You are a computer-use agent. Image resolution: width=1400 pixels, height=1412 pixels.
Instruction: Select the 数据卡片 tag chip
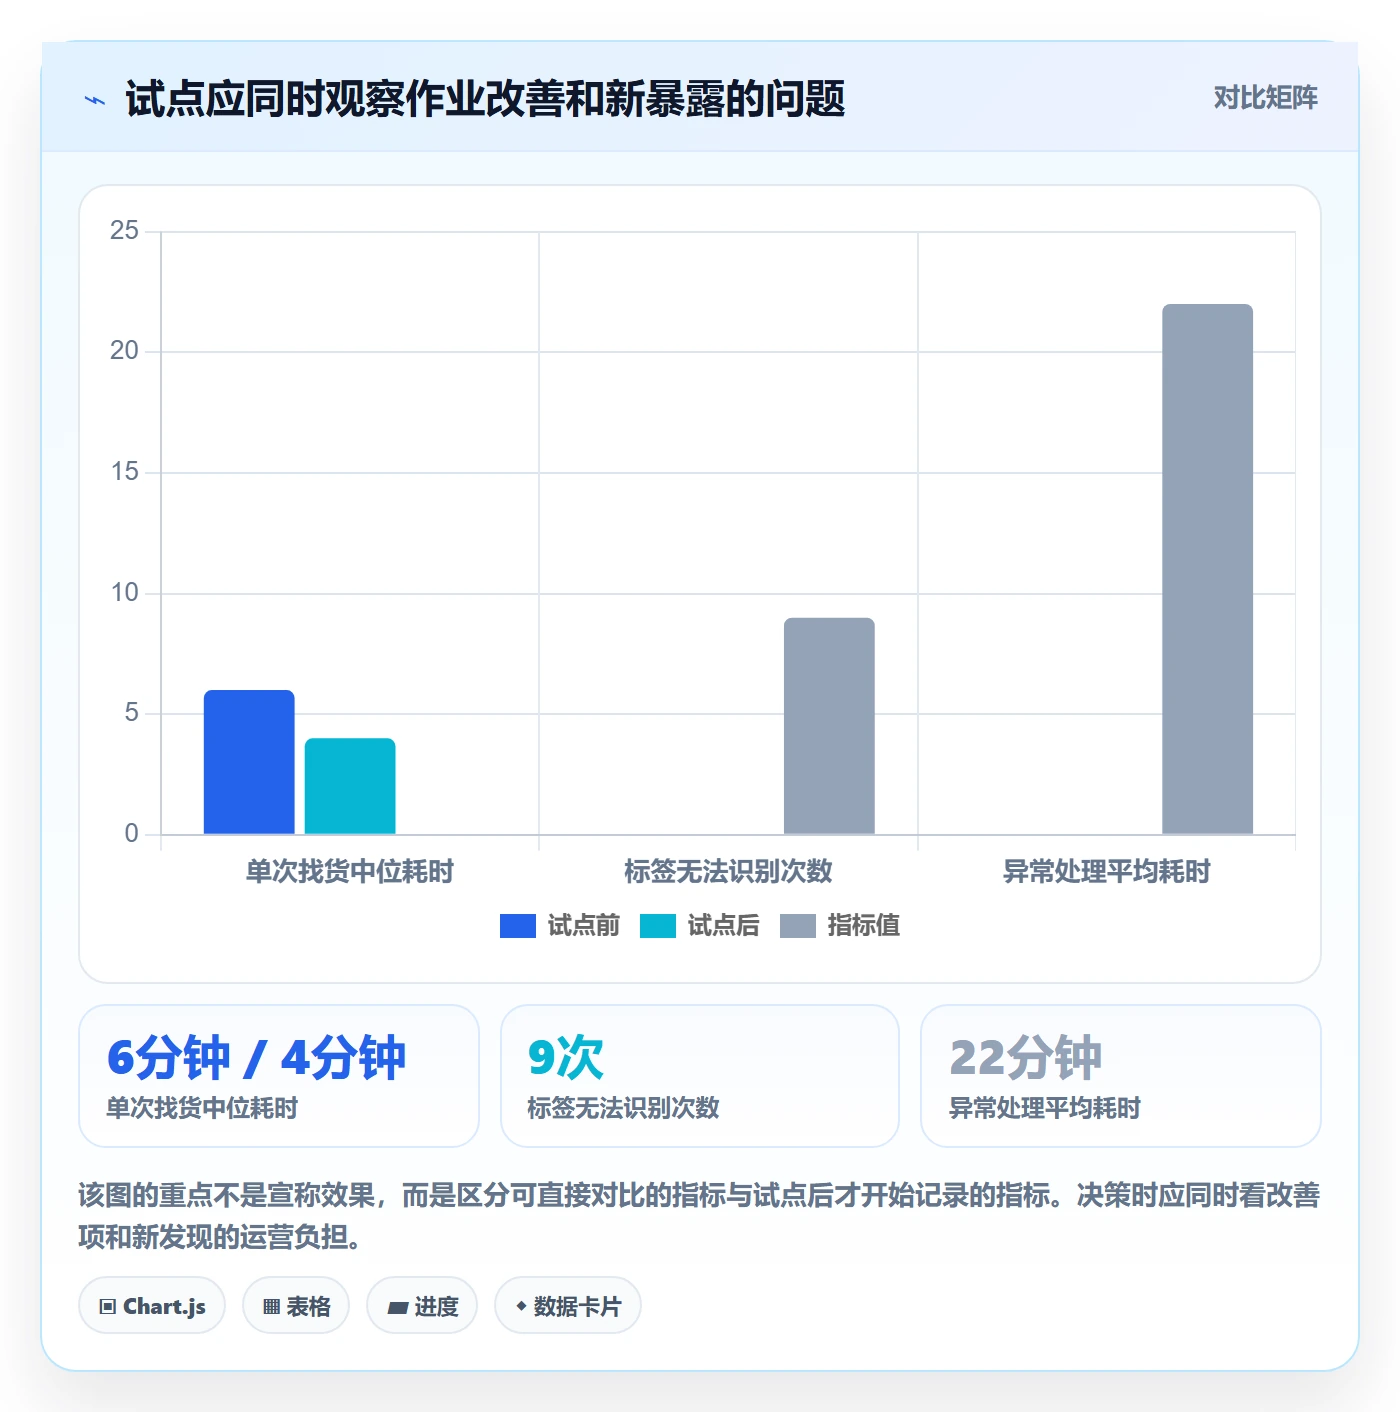[x=568, y=1306]
